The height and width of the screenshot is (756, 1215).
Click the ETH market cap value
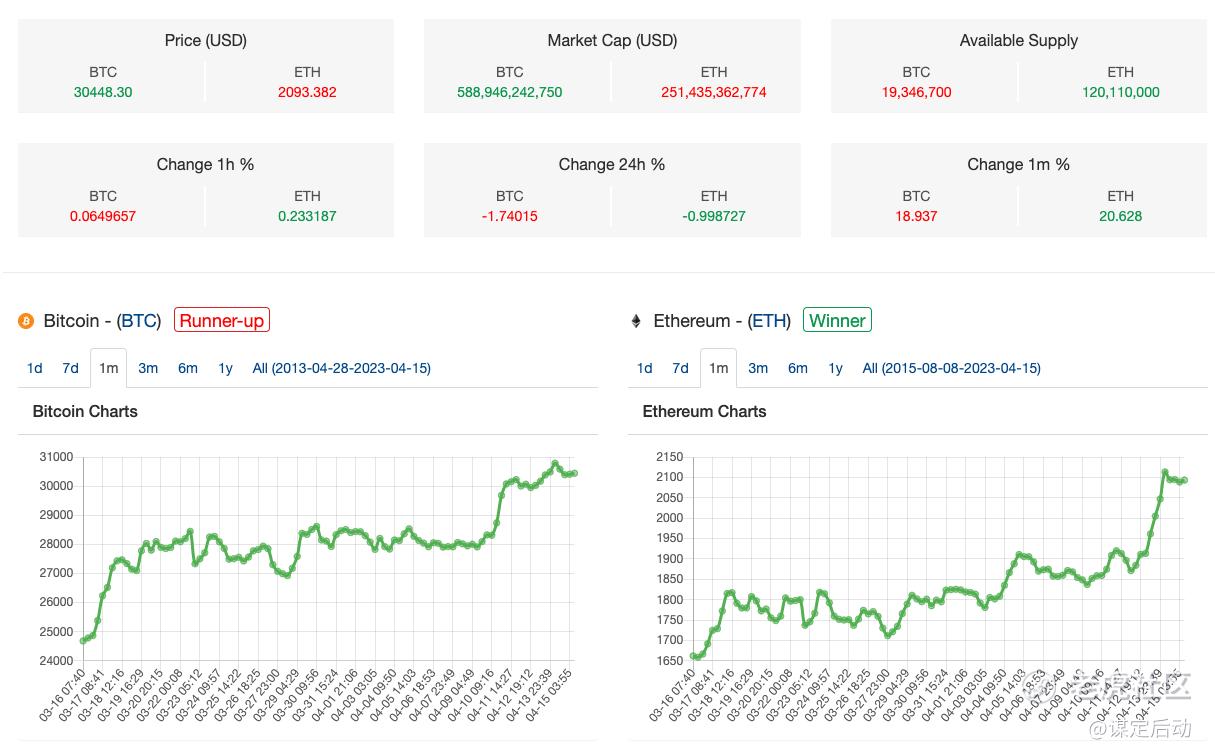point(714,92)
